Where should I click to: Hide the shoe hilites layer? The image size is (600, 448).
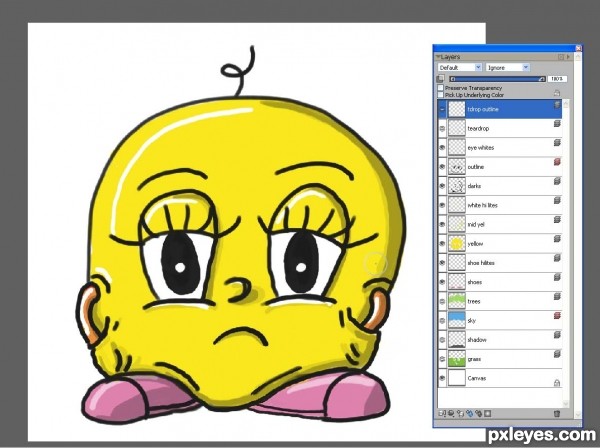point(442,263)
